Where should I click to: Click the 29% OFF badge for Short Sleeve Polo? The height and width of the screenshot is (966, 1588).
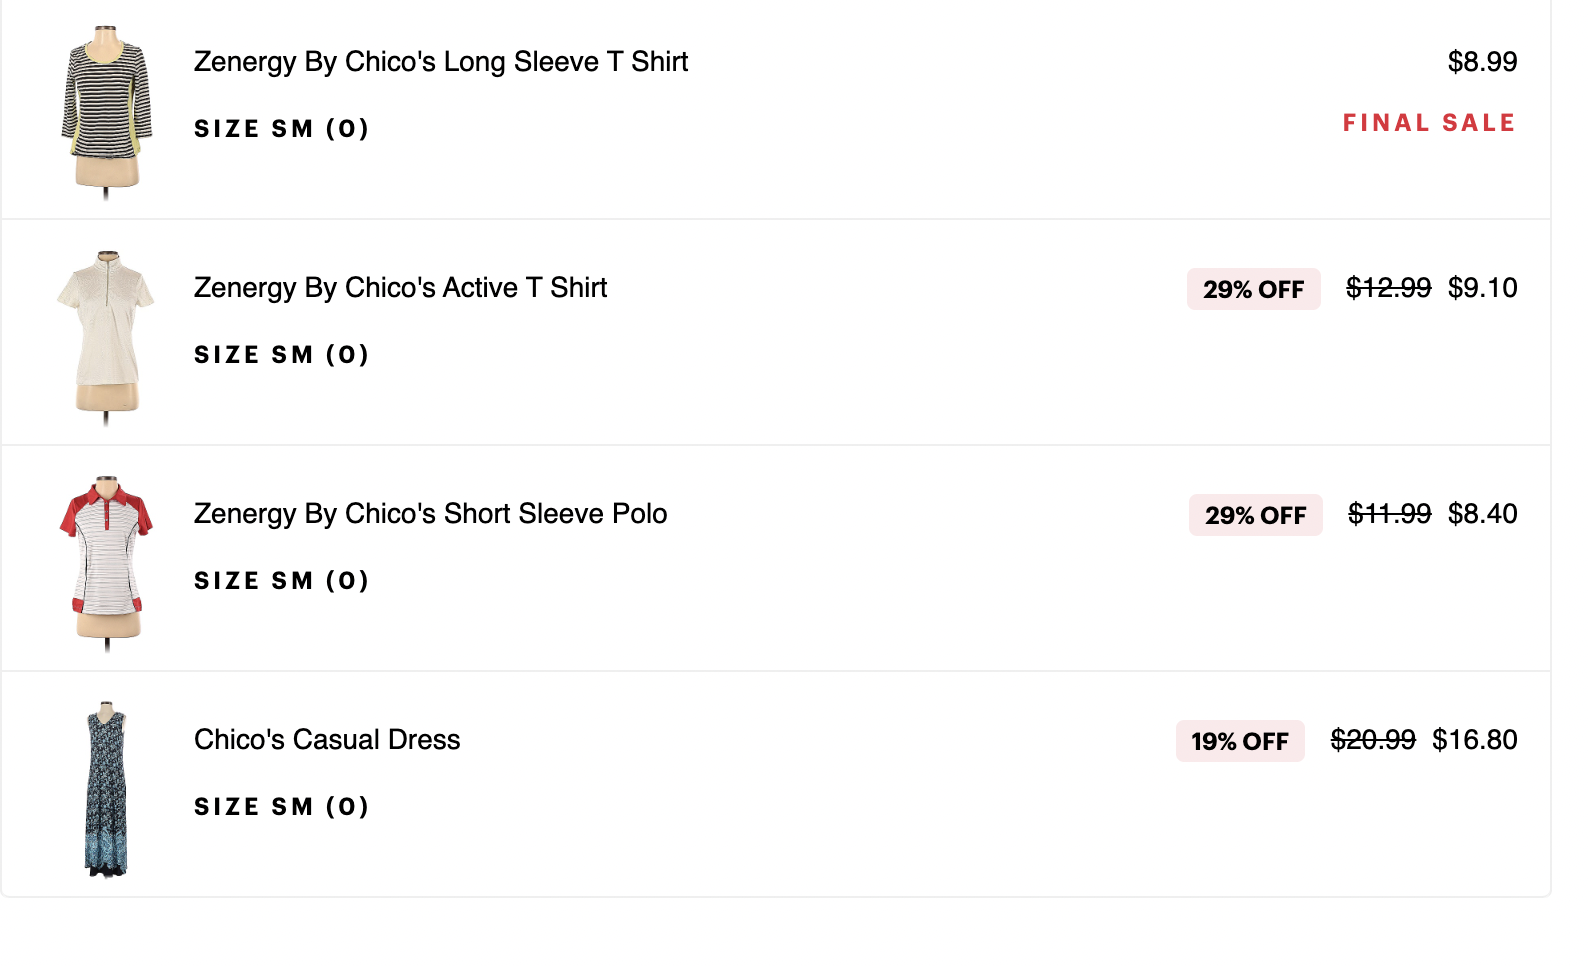pyautogui.click(x=1255, y=515)
